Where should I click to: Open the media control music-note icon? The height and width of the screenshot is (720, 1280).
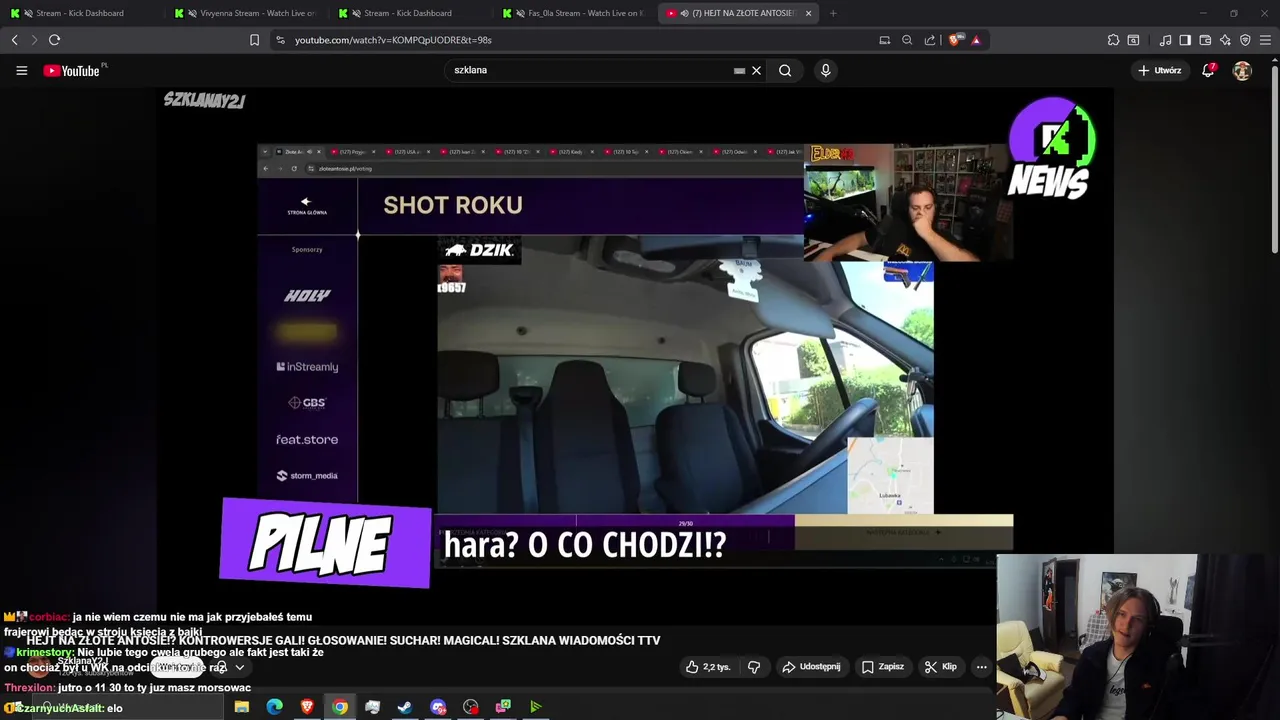1165,40
